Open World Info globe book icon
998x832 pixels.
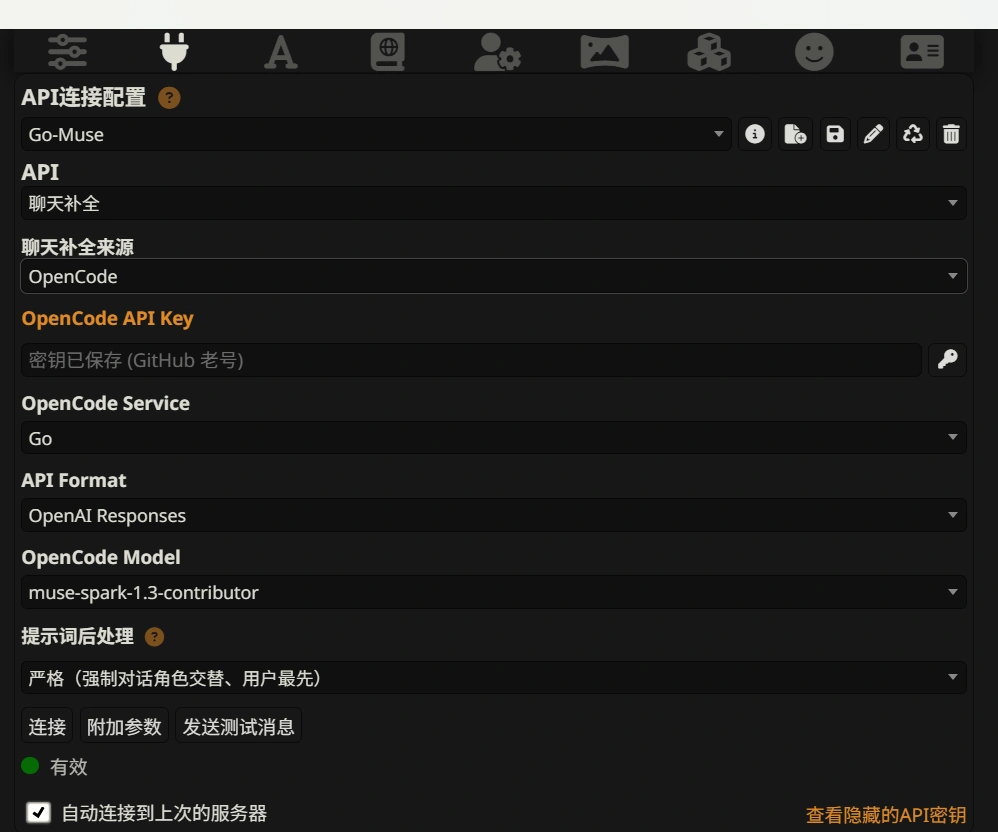(x=388, y=52)
